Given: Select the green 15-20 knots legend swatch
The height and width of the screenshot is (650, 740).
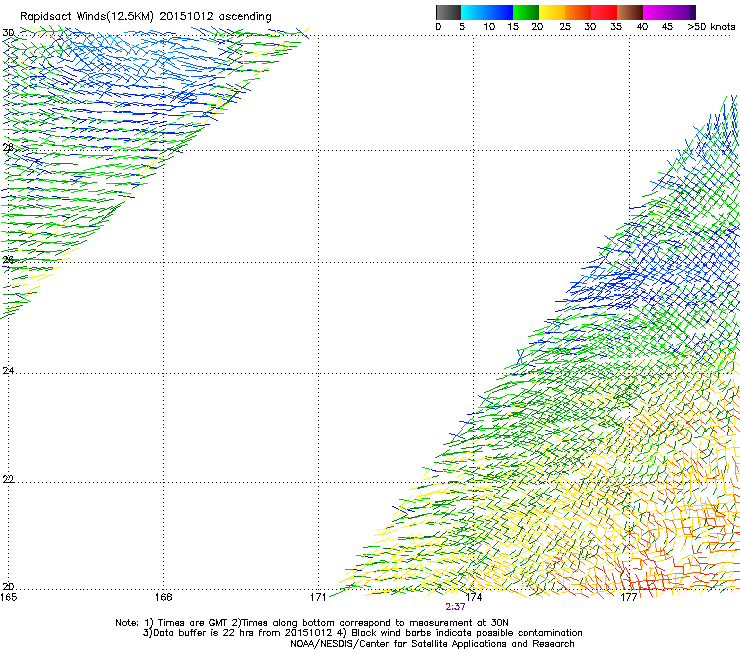Looking at the screenshot, I should (526, 12).
